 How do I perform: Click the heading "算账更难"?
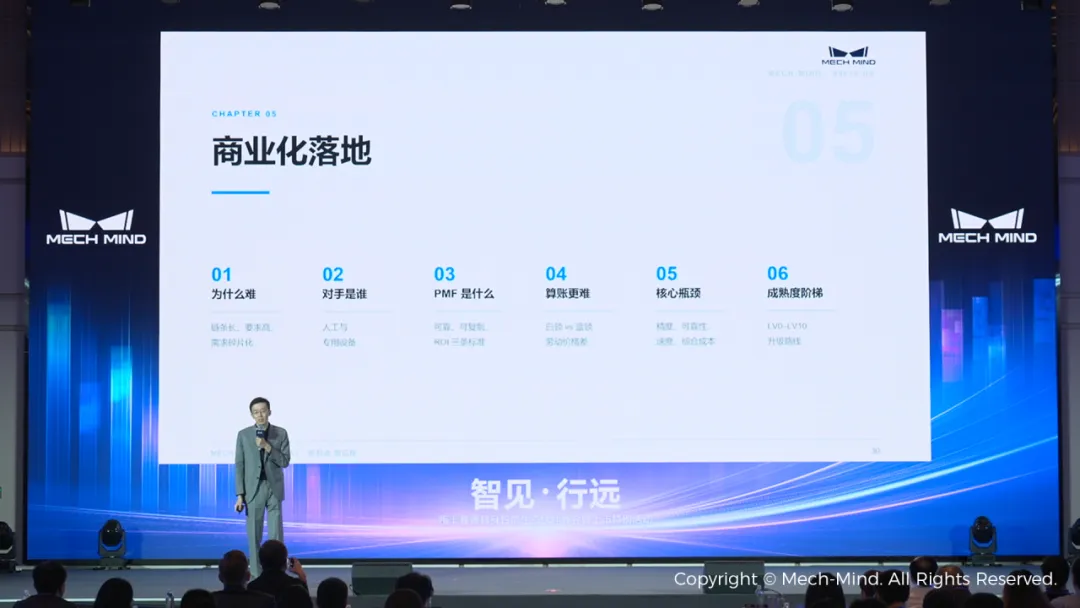[x=568, y=293]
